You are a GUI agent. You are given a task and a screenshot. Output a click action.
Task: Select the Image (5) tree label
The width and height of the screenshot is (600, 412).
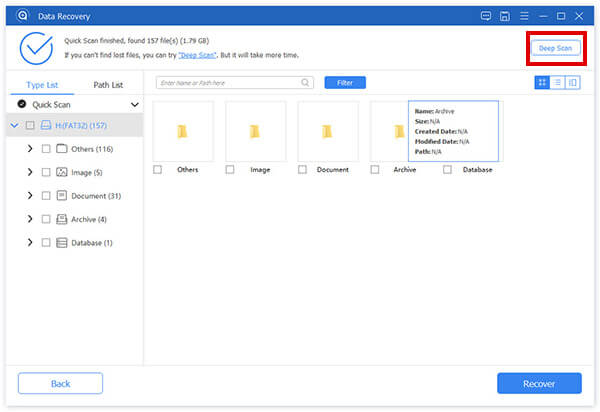coord(87,173)
